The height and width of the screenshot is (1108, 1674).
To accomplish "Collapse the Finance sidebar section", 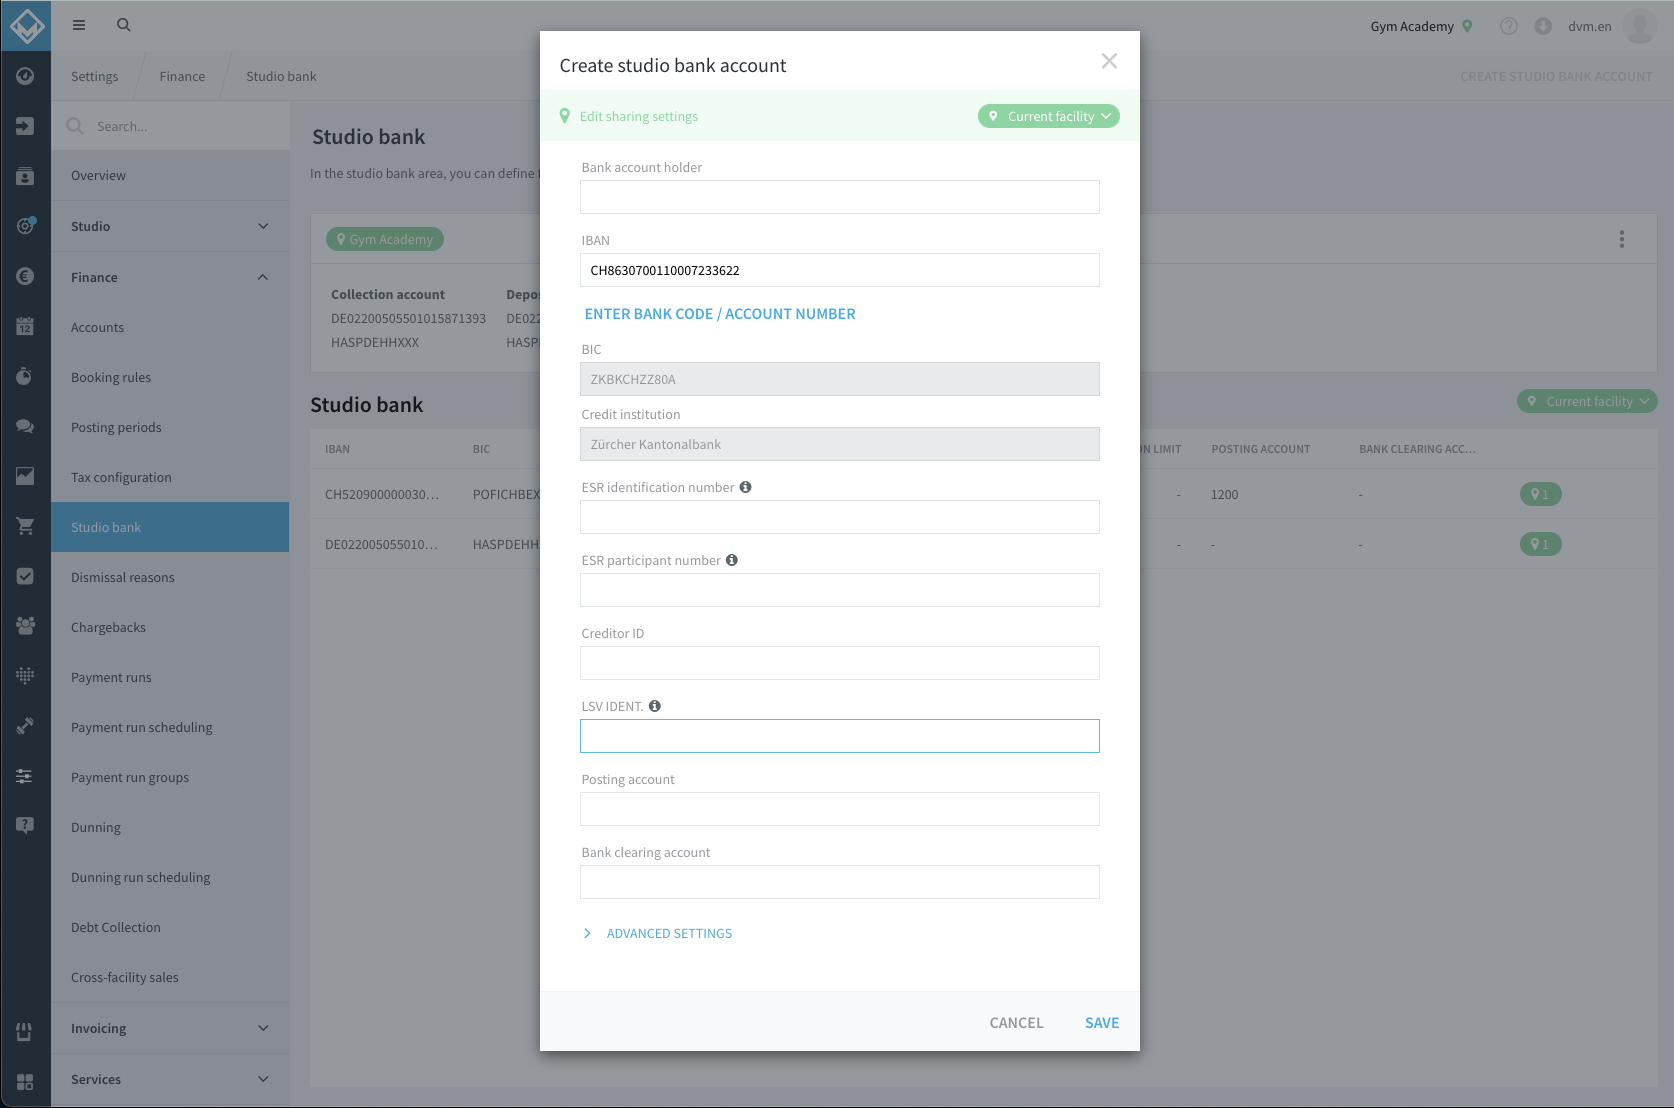I will (x=170, y=277).
